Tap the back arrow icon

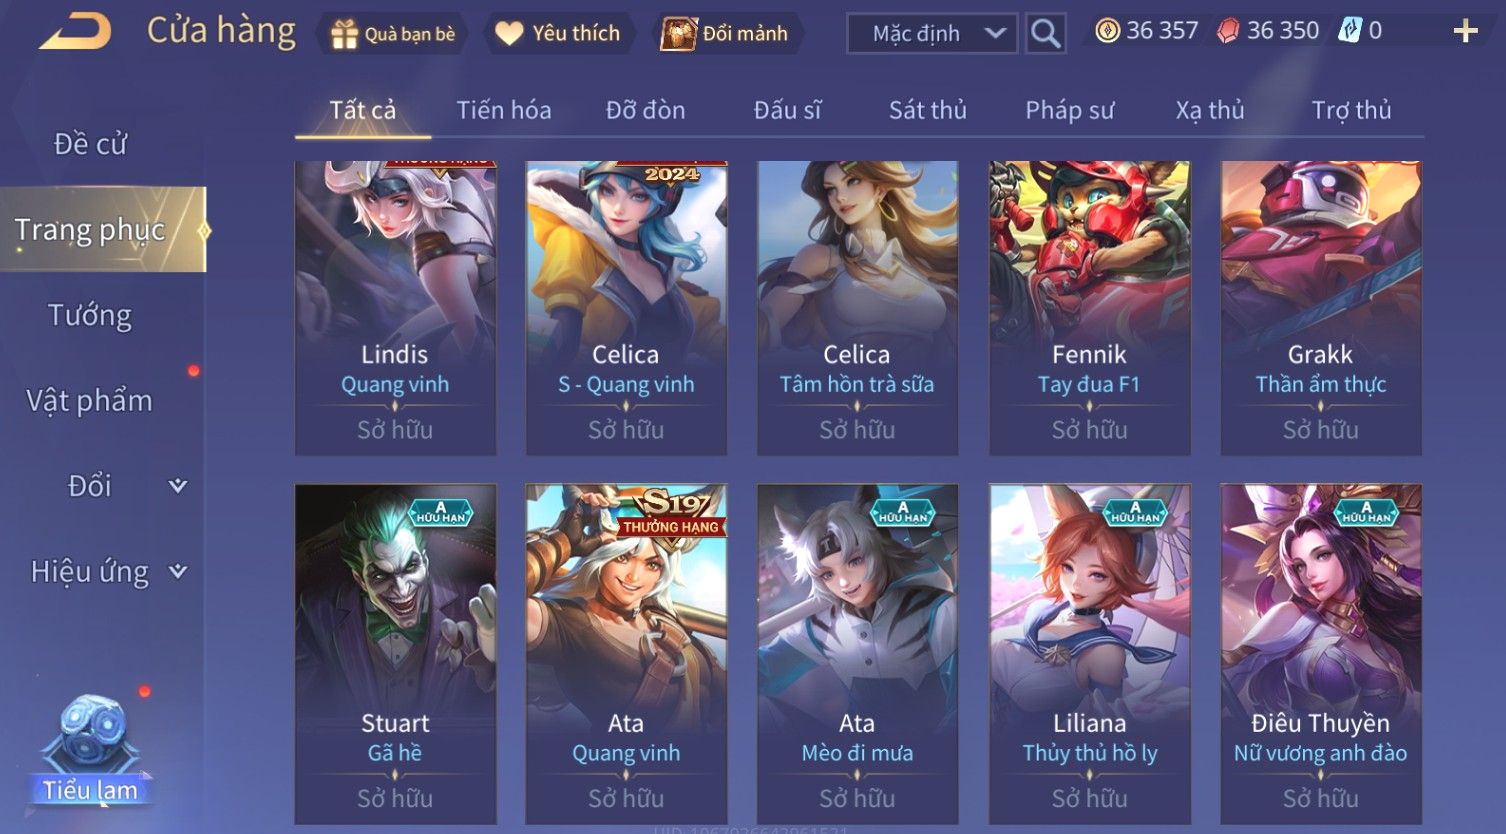coord(76,32)
